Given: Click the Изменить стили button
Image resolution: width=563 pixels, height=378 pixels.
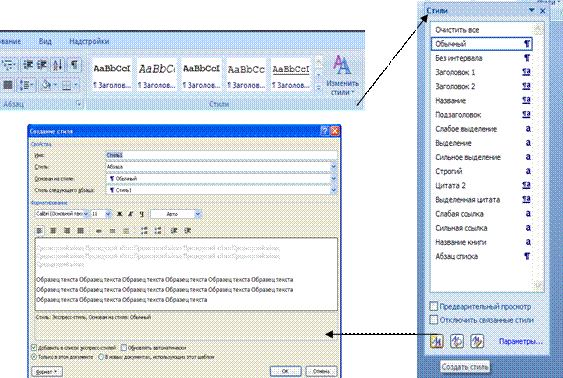Looking at the screenshot, I should [x=342, y=75].
